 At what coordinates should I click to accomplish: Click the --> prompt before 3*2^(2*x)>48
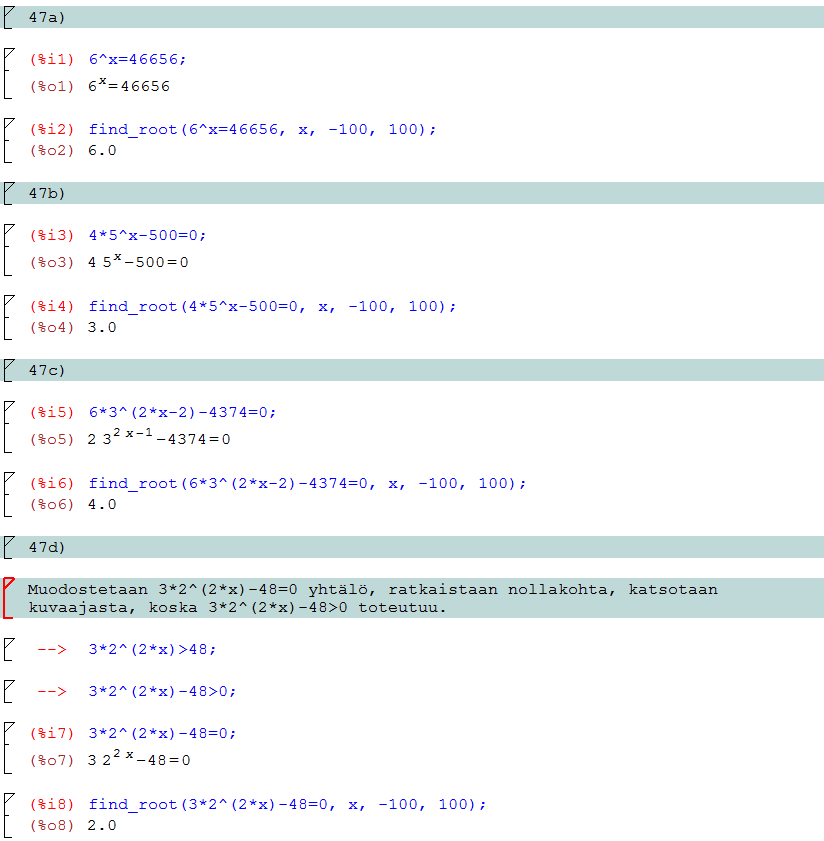click(52, 650)
